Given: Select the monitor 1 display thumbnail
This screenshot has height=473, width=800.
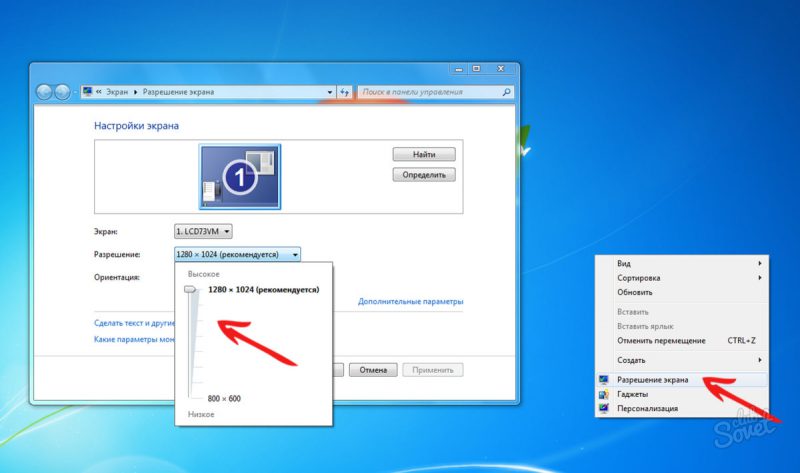Looking at the screenshot, I should (240, 177).
